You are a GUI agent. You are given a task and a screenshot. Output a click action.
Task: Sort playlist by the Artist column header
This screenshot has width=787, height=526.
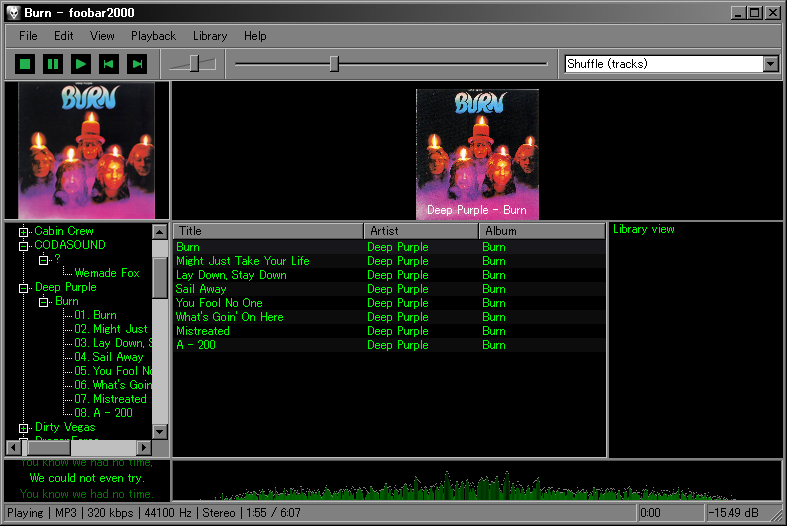421,231
